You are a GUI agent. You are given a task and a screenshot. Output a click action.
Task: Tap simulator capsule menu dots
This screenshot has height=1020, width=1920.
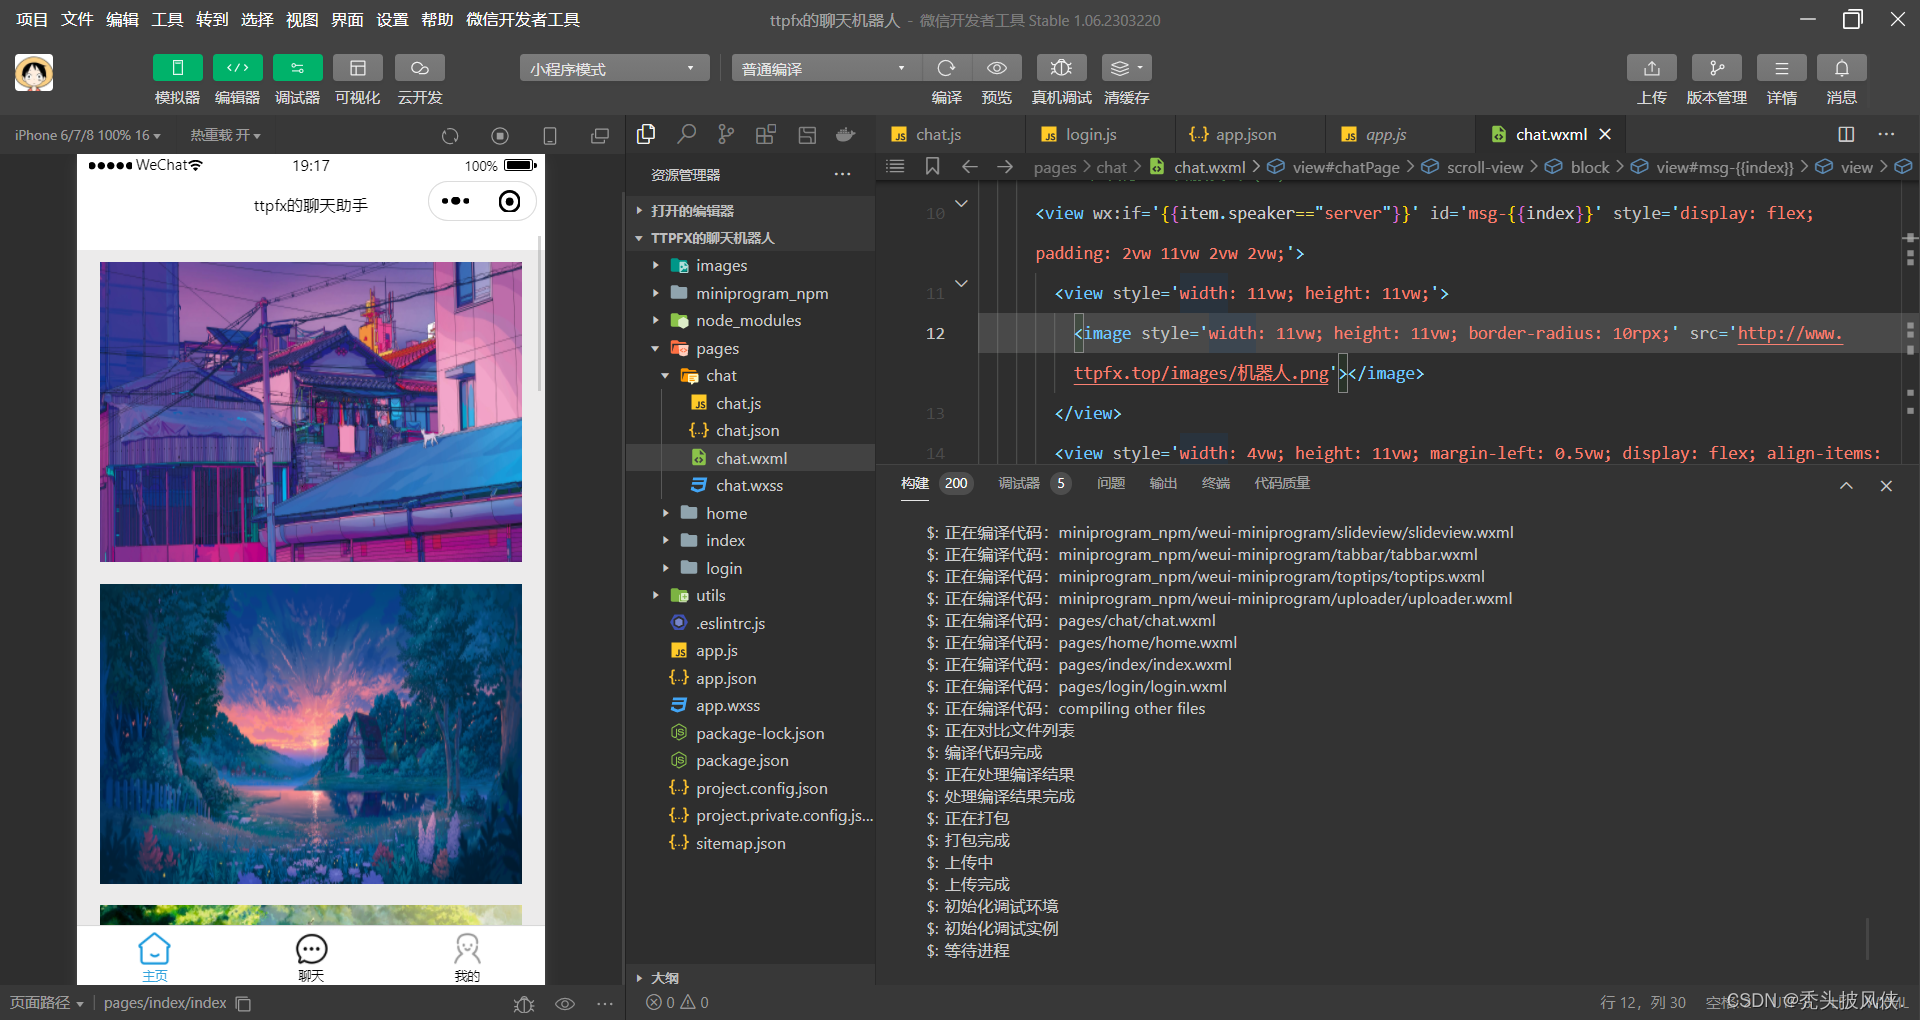[x=456, y=202]
